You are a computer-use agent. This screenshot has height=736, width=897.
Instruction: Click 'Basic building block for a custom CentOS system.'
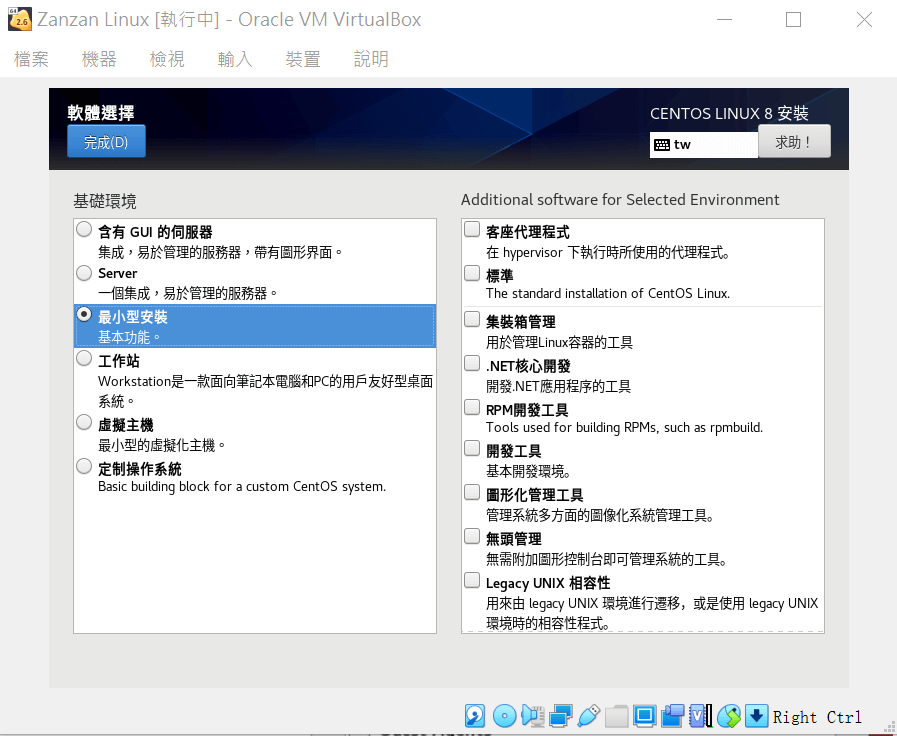coord(242,487)
